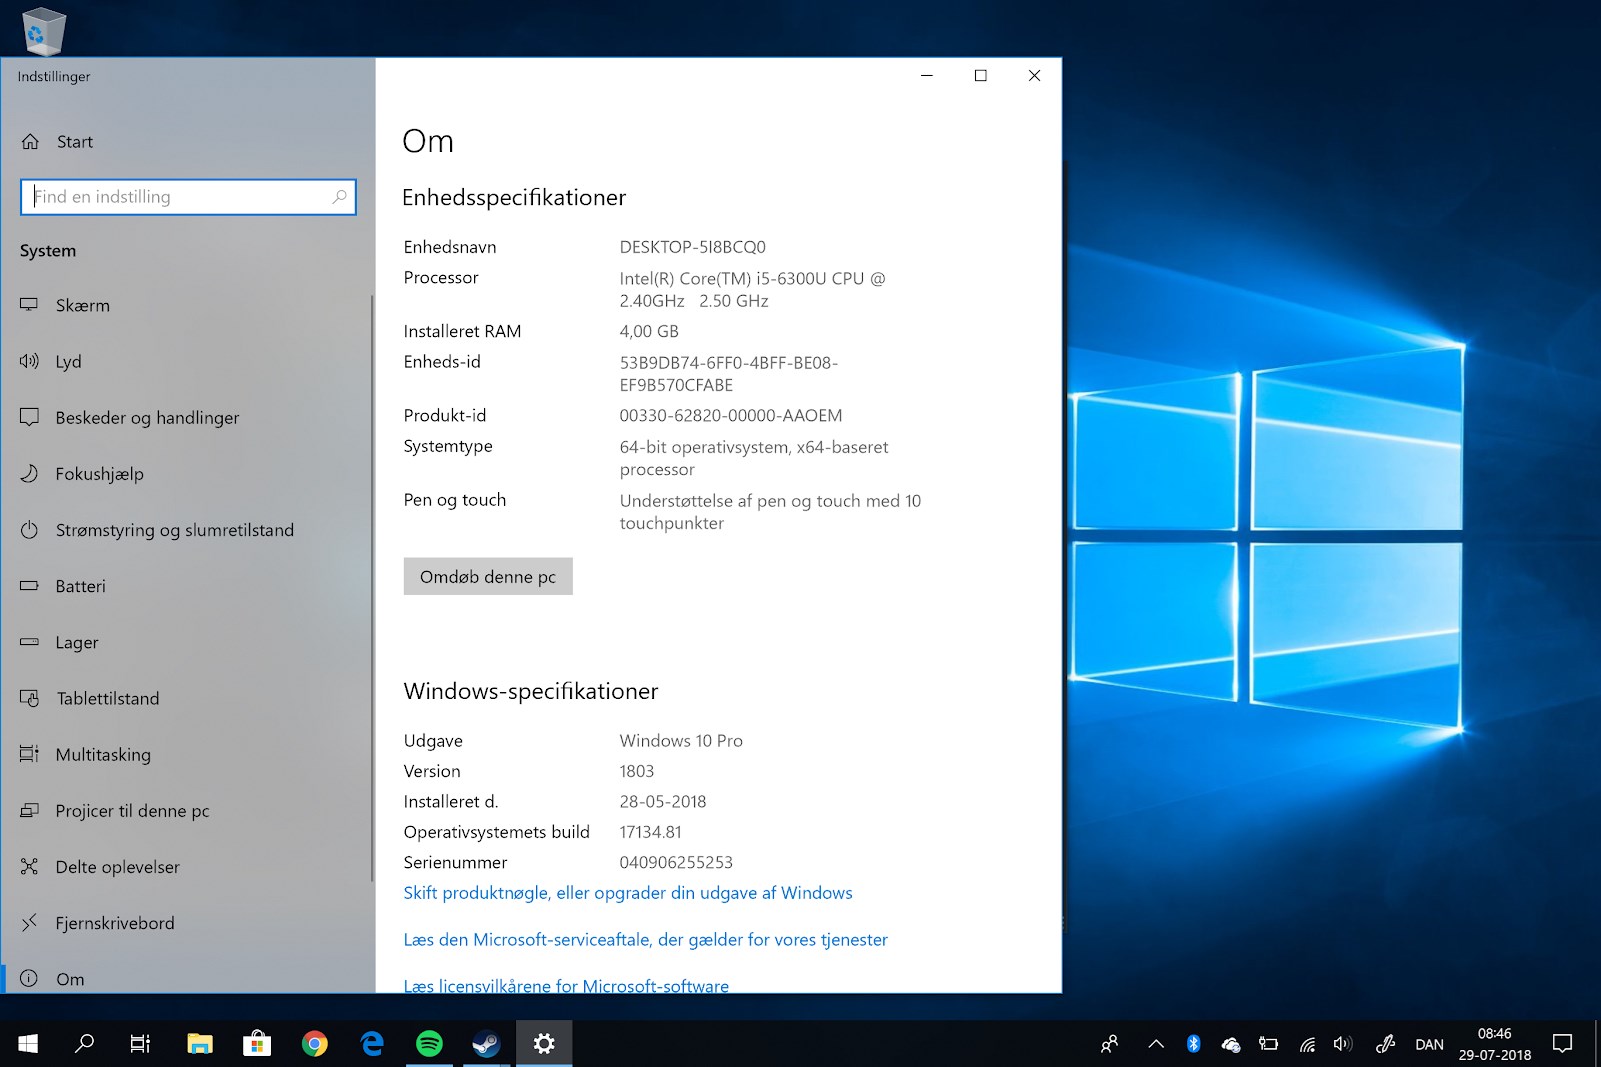This screenshot has width=1601, height=1067.
Task: Click the battery power tray icon
Action: pyautogui.click(x=1269, y=1044)
